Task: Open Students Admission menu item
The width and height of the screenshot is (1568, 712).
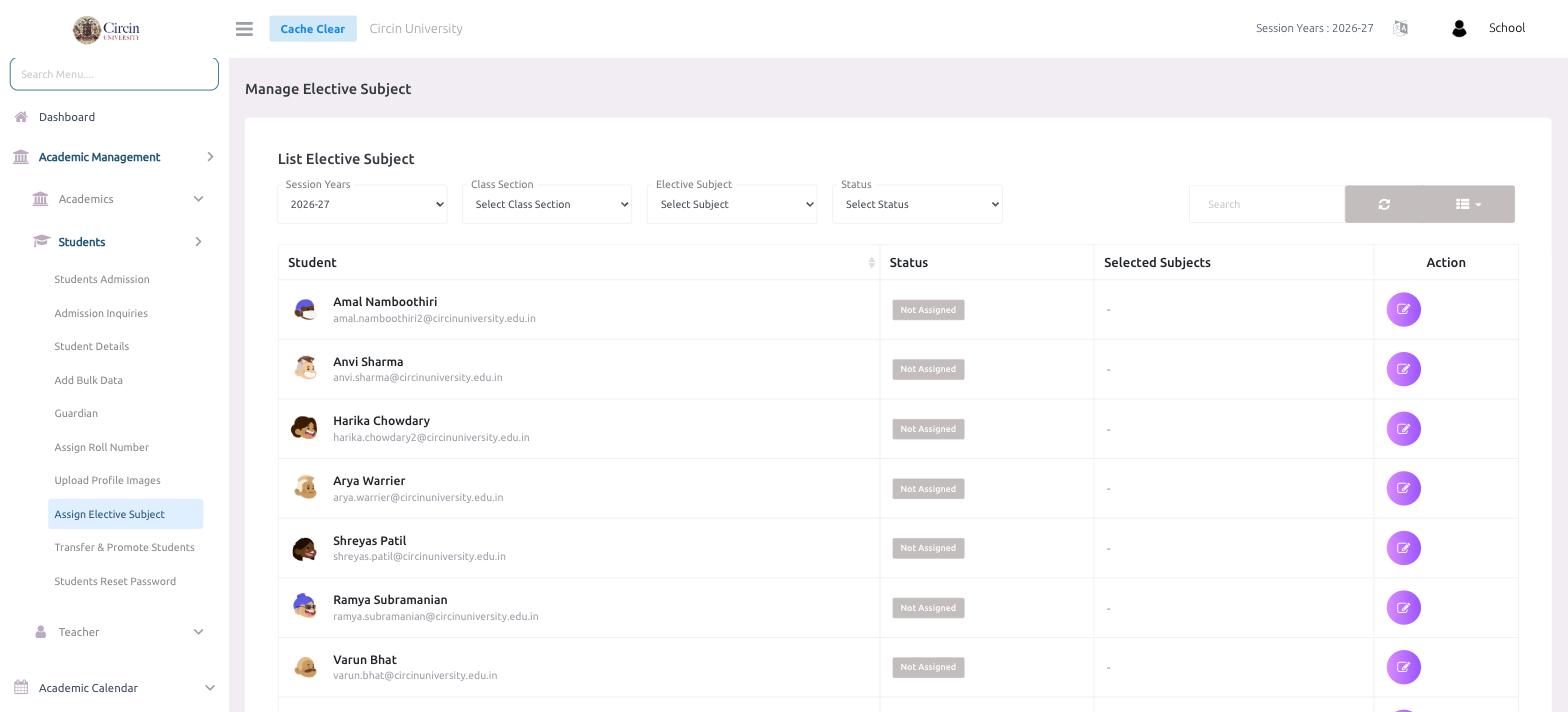Action: point(102,280)
